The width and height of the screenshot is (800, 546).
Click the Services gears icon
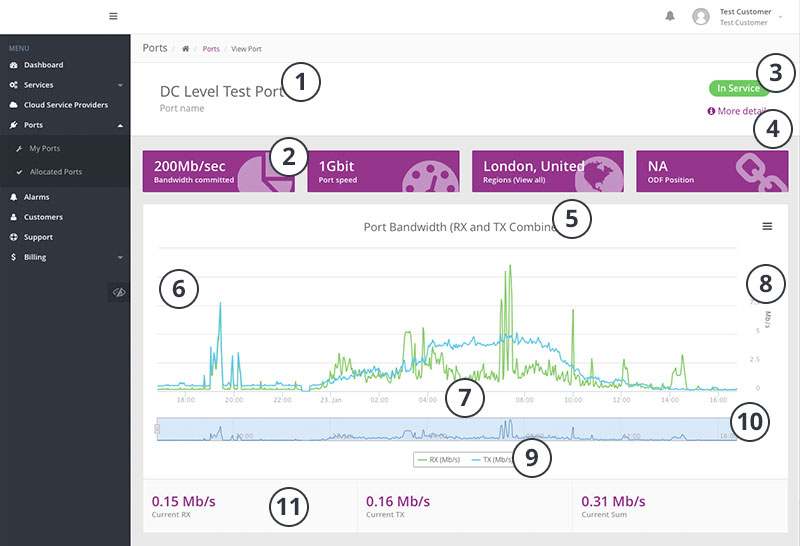click(14, 85)
